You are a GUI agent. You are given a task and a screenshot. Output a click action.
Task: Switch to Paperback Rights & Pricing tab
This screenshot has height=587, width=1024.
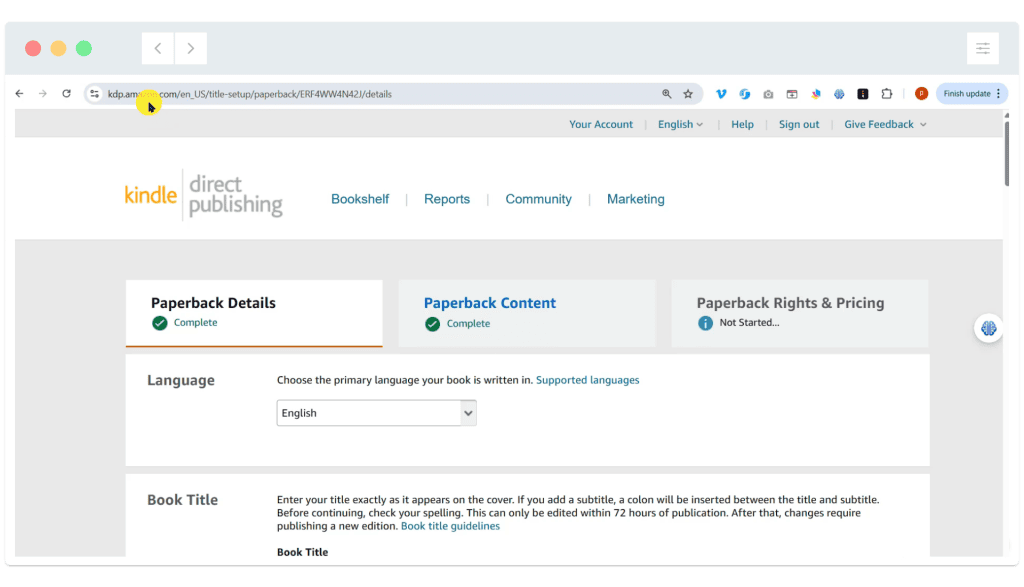pos(800,313)
